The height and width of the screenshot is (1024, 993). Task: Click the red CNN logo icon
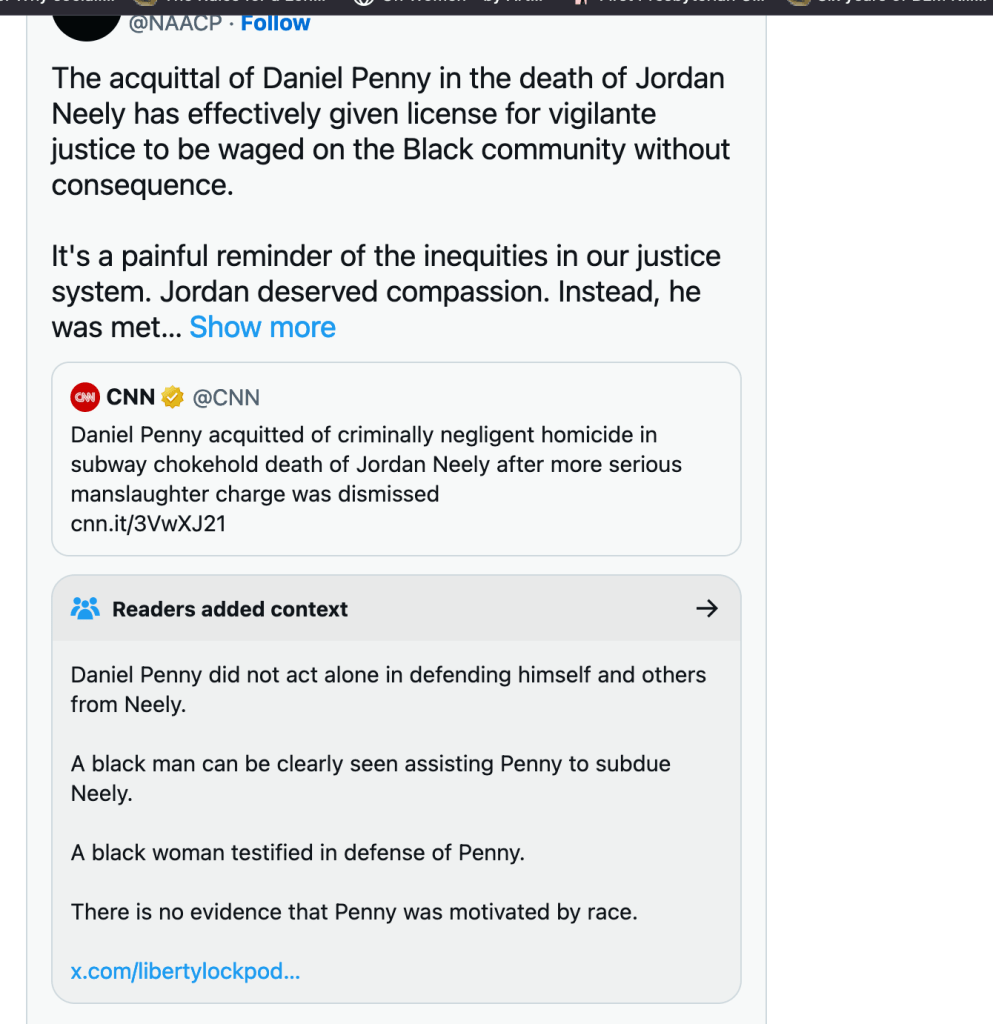coord(85,397)
